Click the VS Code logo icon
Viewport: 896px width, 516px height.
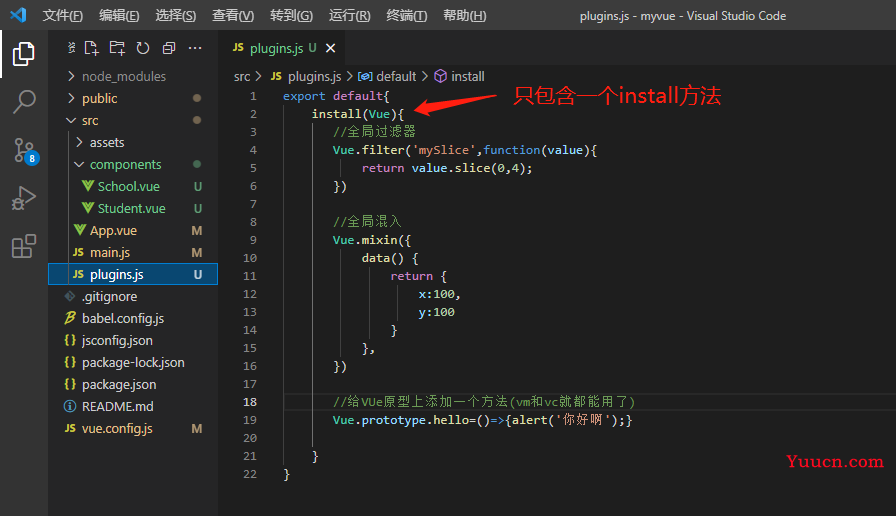pos(18,15)
